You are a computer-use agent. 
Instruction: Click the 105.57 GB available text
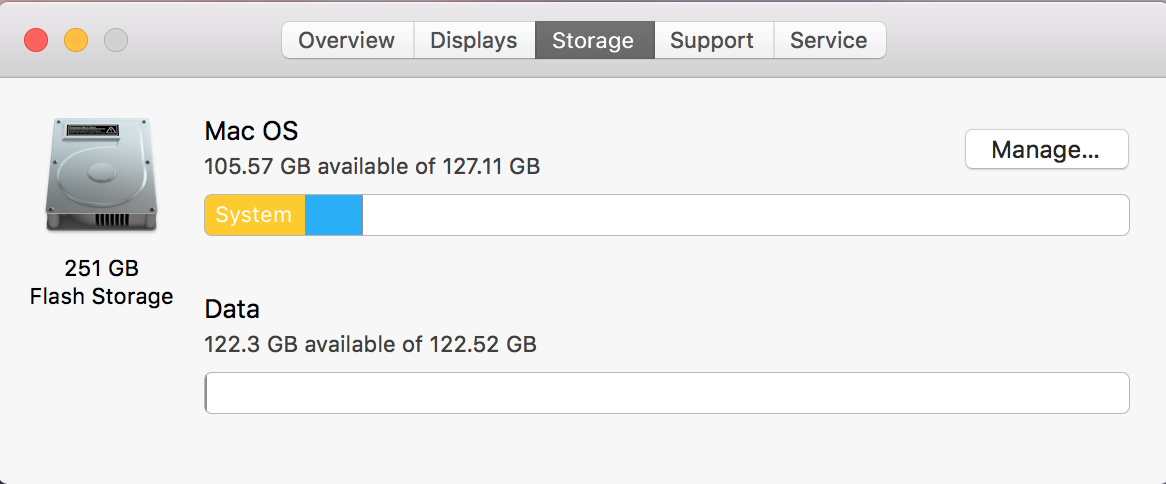[372, 166]
